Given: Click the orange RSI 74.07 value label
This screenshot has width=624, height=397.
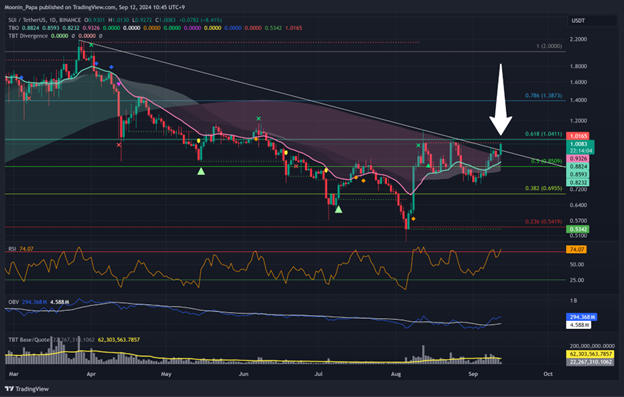Looking at the screenshot, I should coord(576,249).
